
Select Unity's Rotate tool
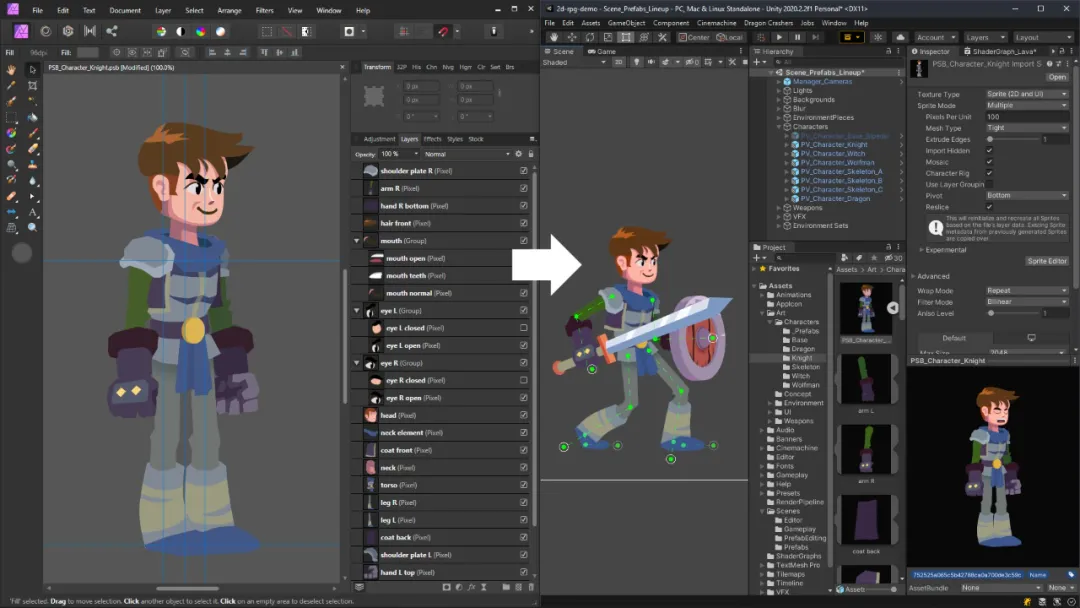click(591, 36)
